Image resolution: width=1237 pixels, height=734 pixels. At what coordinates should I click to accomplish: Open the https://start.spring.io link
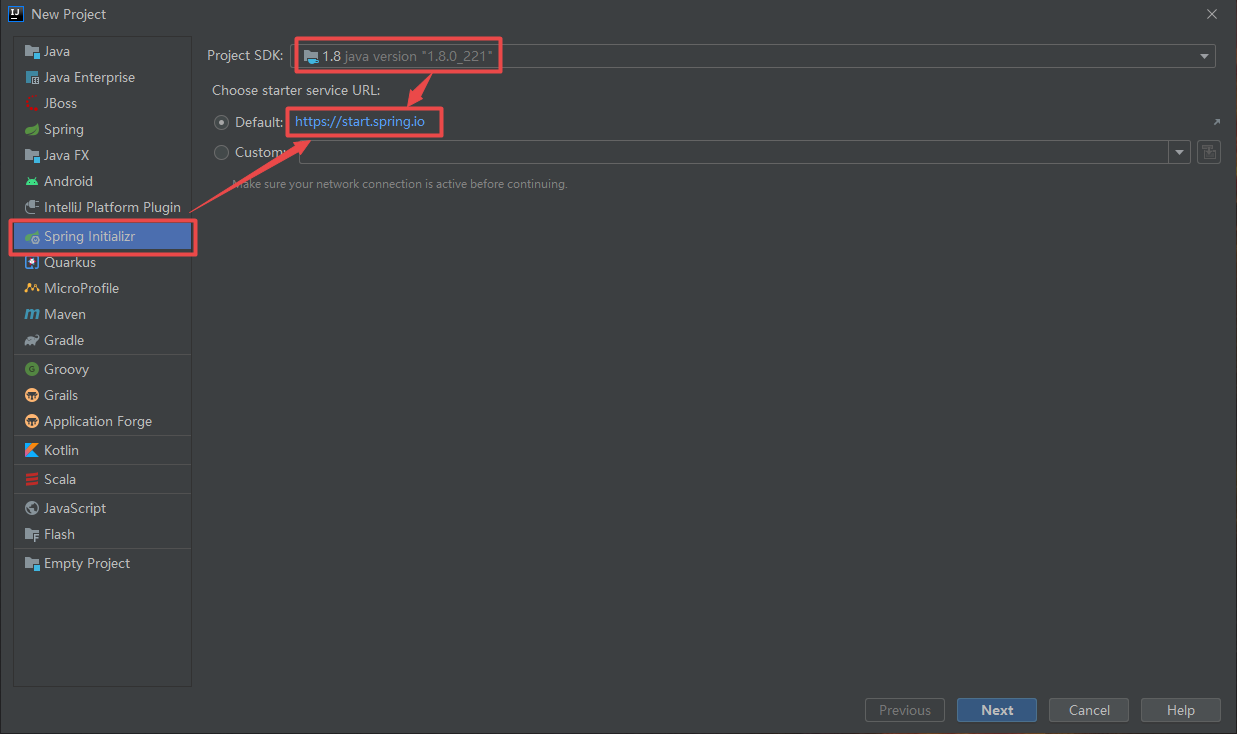(360, 122)
